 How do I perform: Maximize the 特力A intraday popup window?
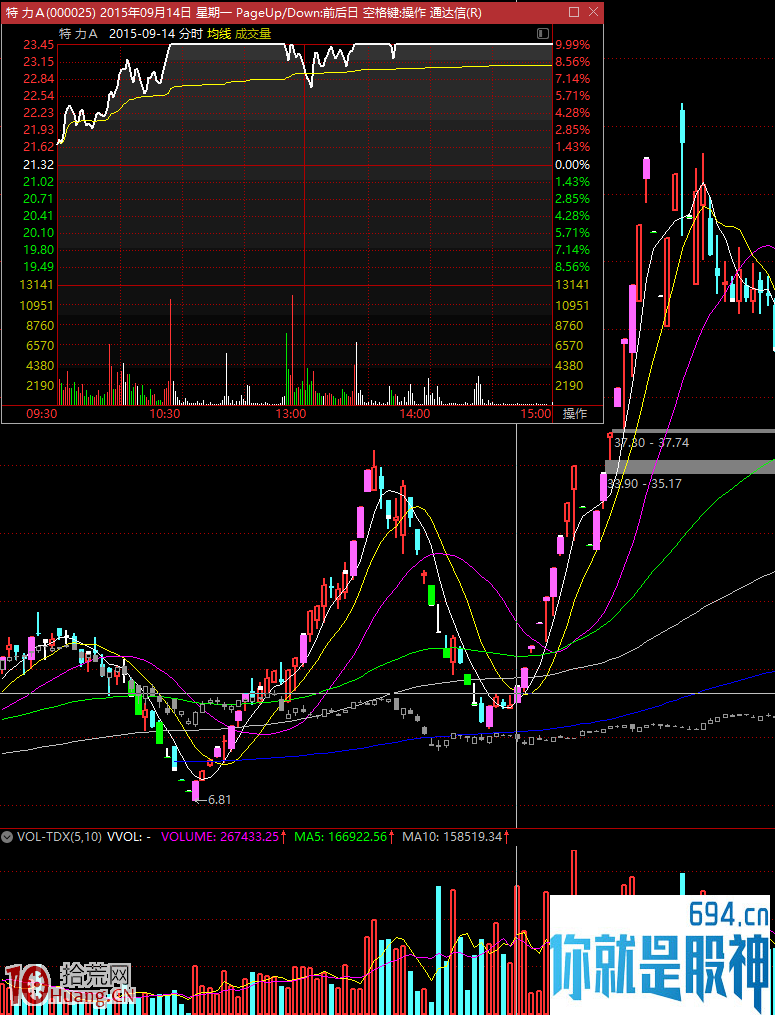574,12
